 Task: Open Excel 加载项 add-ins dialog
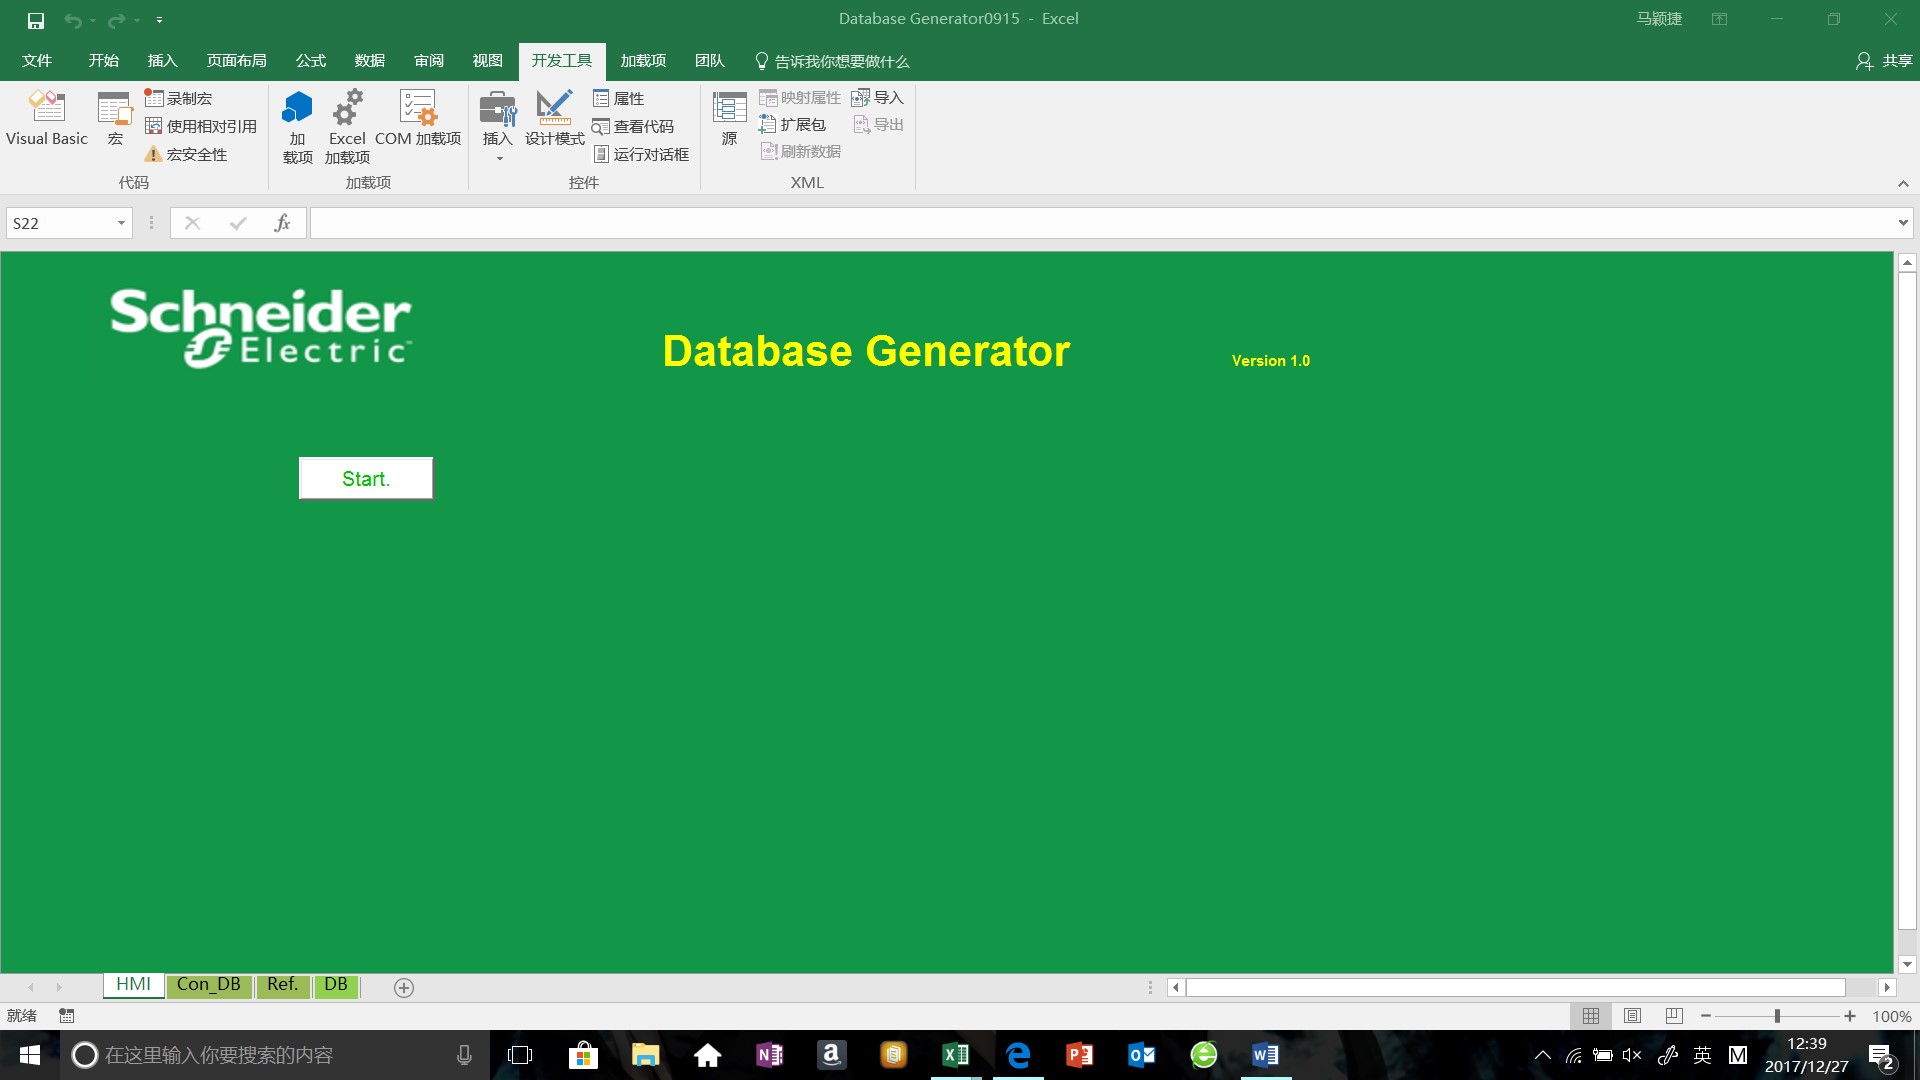pos(347,126)
